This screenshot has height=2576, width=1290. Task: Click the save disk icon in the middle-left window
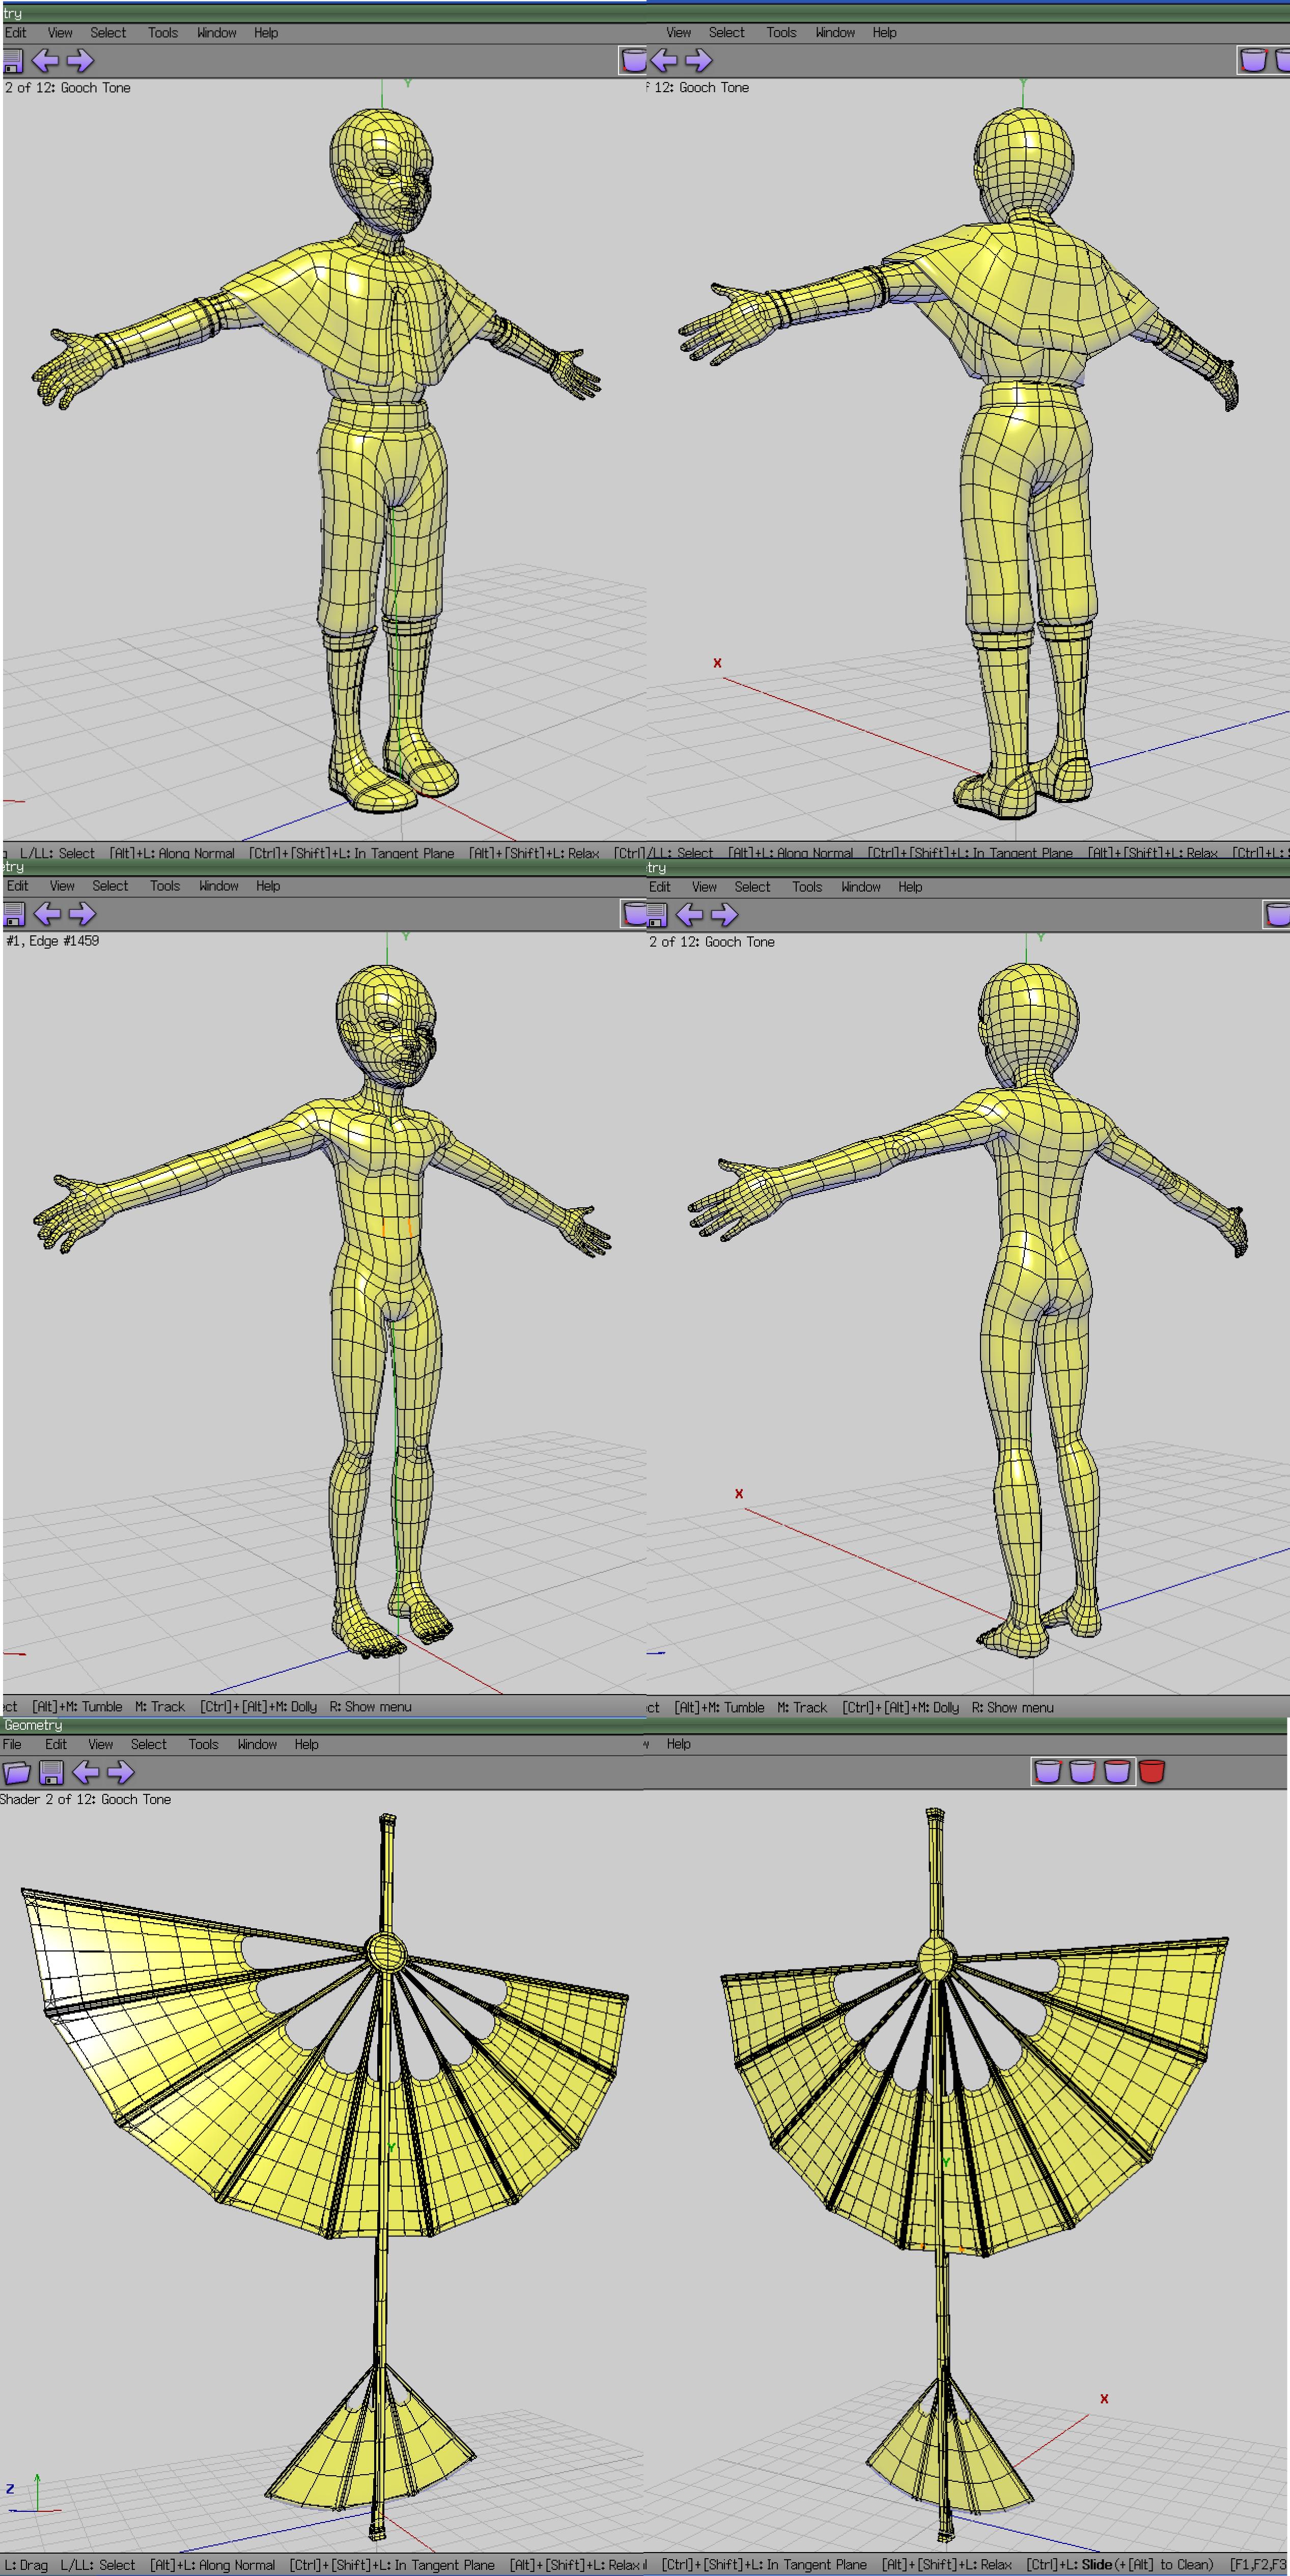(x=13, y=913)
